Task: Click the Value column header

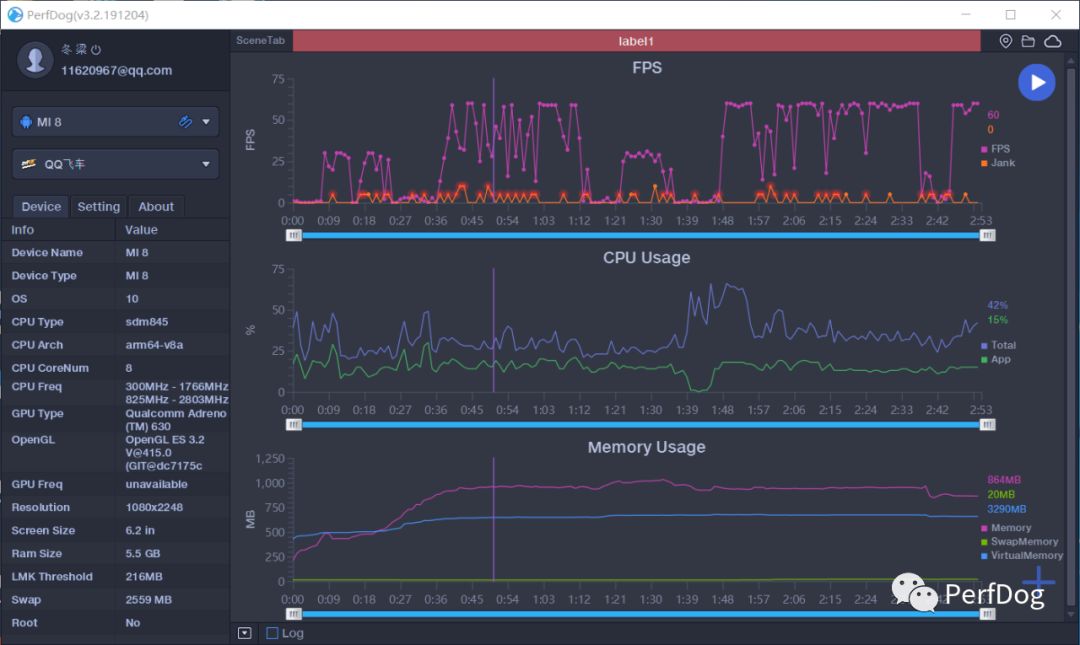Action: click(x=141, y=230)
